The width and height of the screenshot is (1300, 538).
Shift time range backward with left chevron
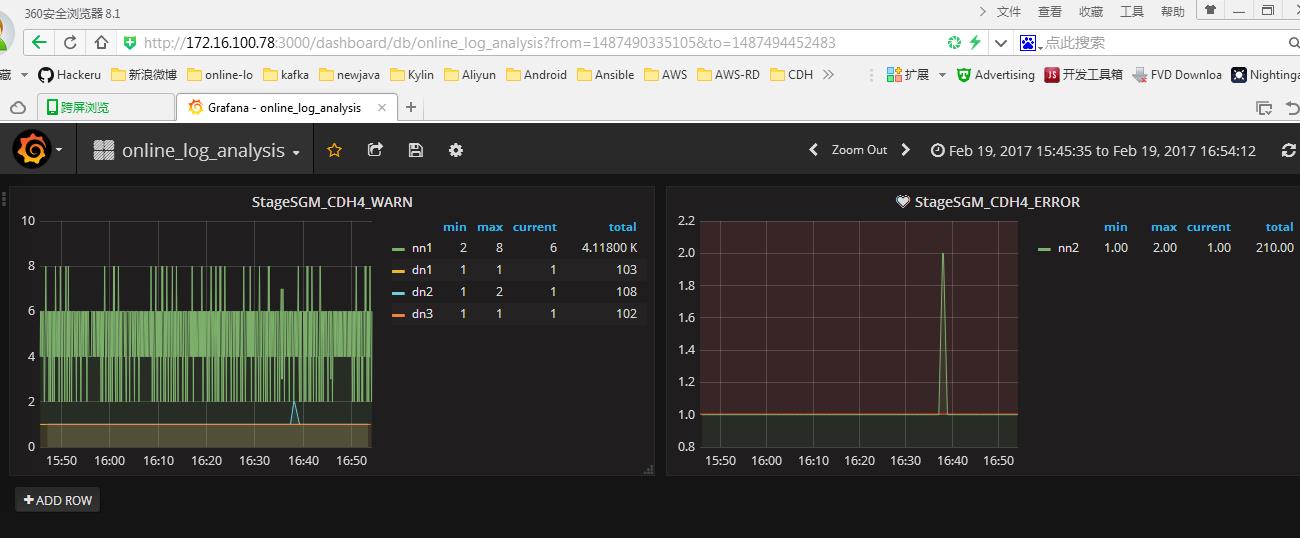(813, 150)
